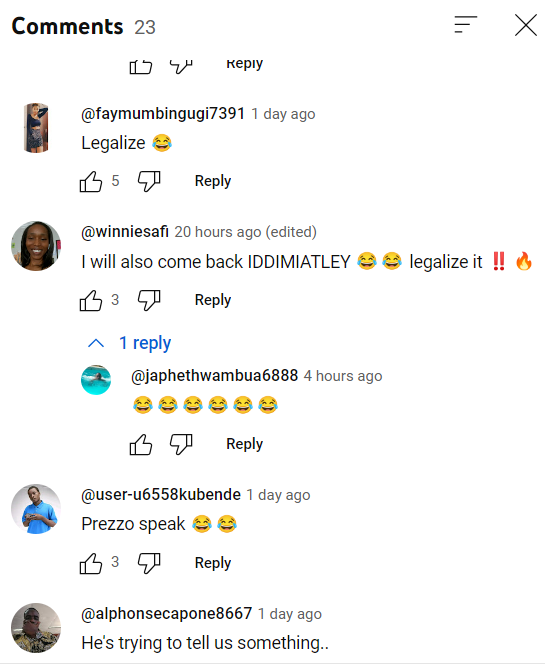Dislike @winniesafi's comment
The height and width of the screenshot is (665, 545).
(x=149, y=300)
